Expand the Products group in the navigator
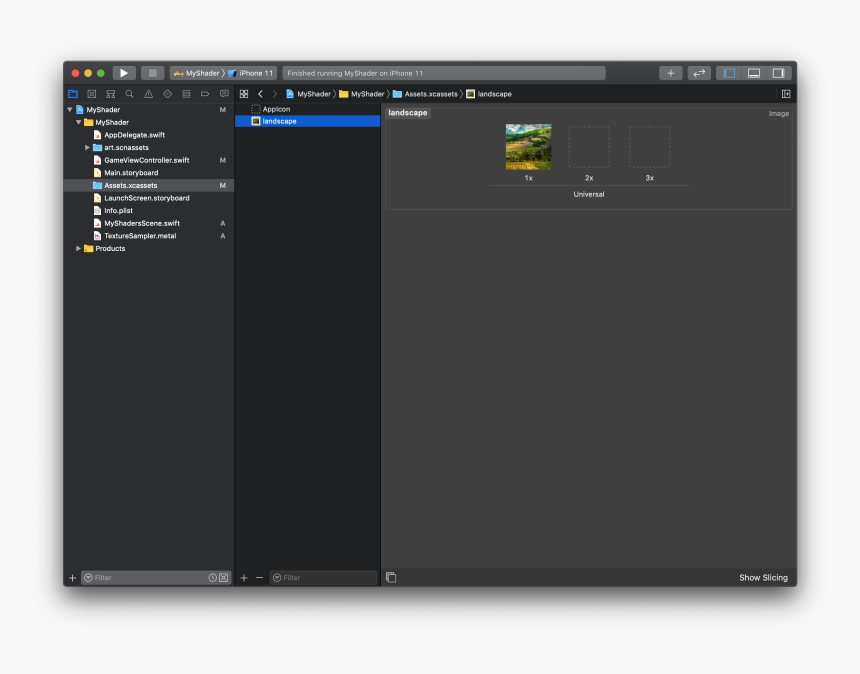This screenshot has width=860, height=674. click(x=78, y=248)
